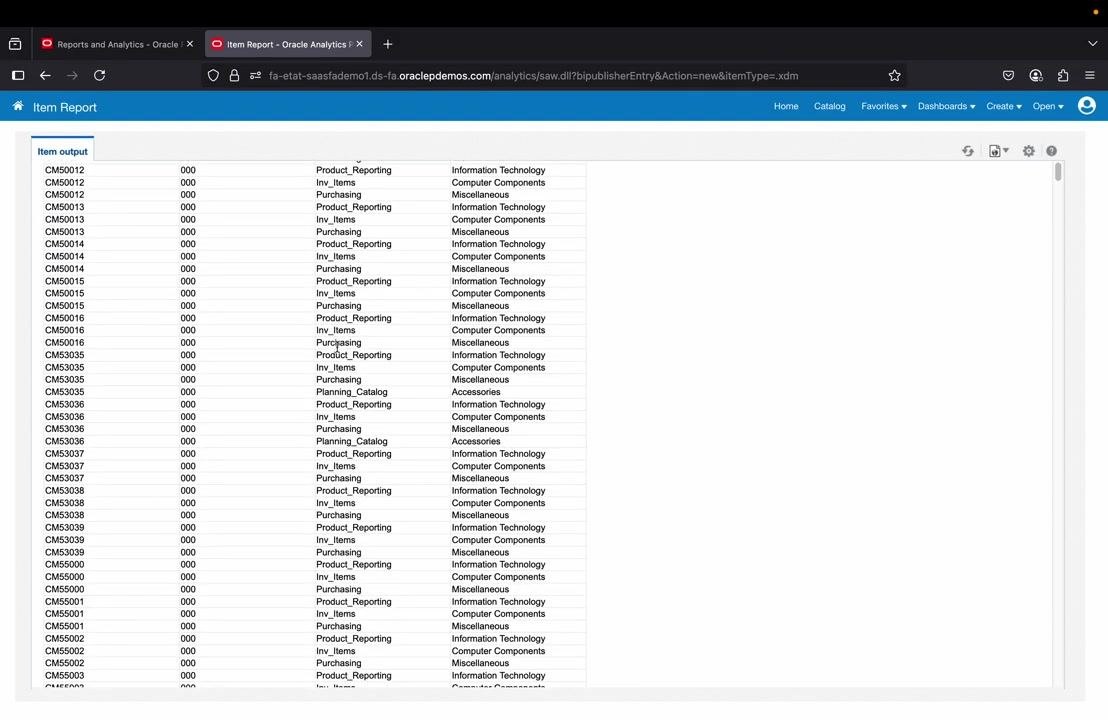Close the Reports and Analytics tab

pos(189,44)
